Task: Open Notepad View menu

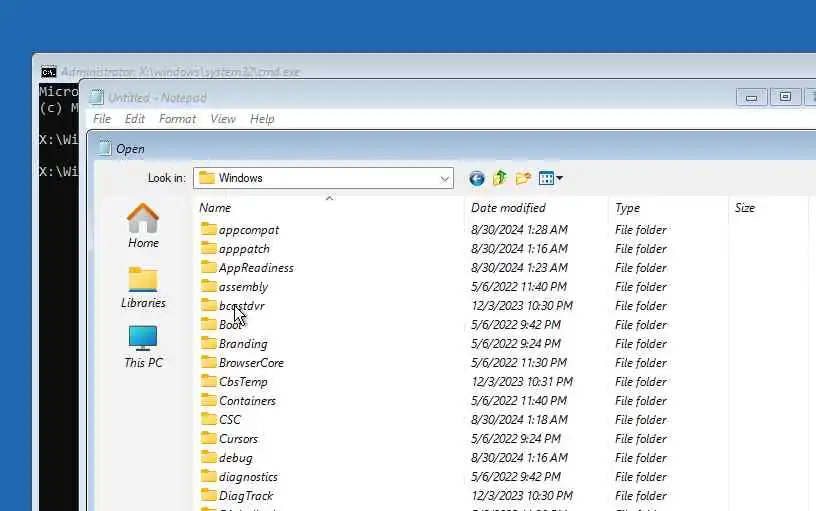Action: point(223,119)
